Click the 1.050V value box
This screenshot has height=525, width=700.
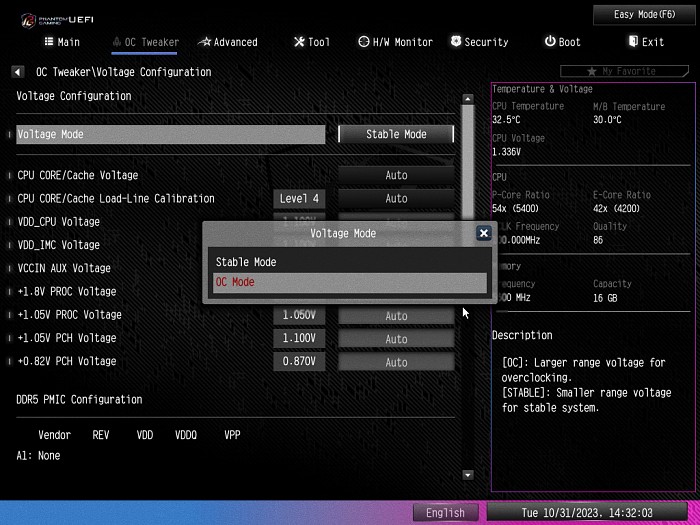[x=299, y=315]
